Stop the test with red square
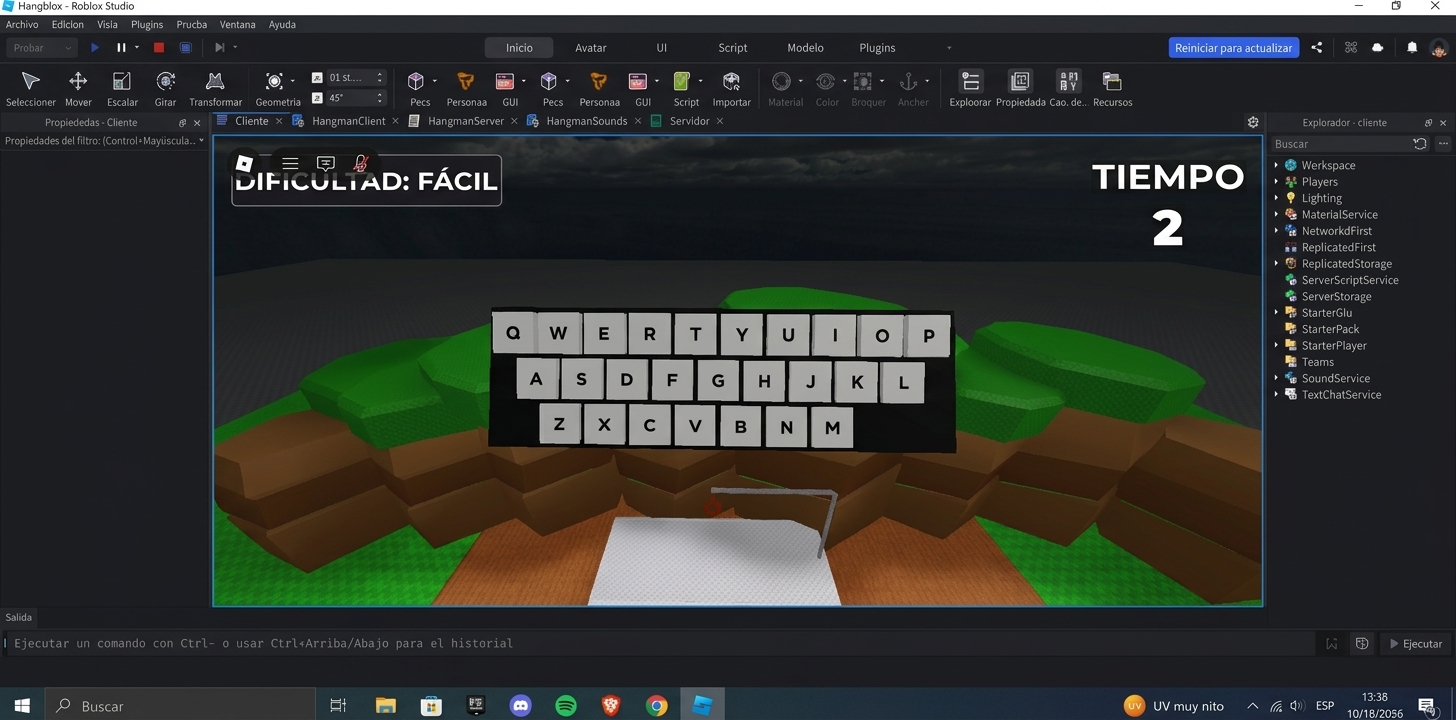The height and width of the screenshot is (720, 1456). pos(158,47)
